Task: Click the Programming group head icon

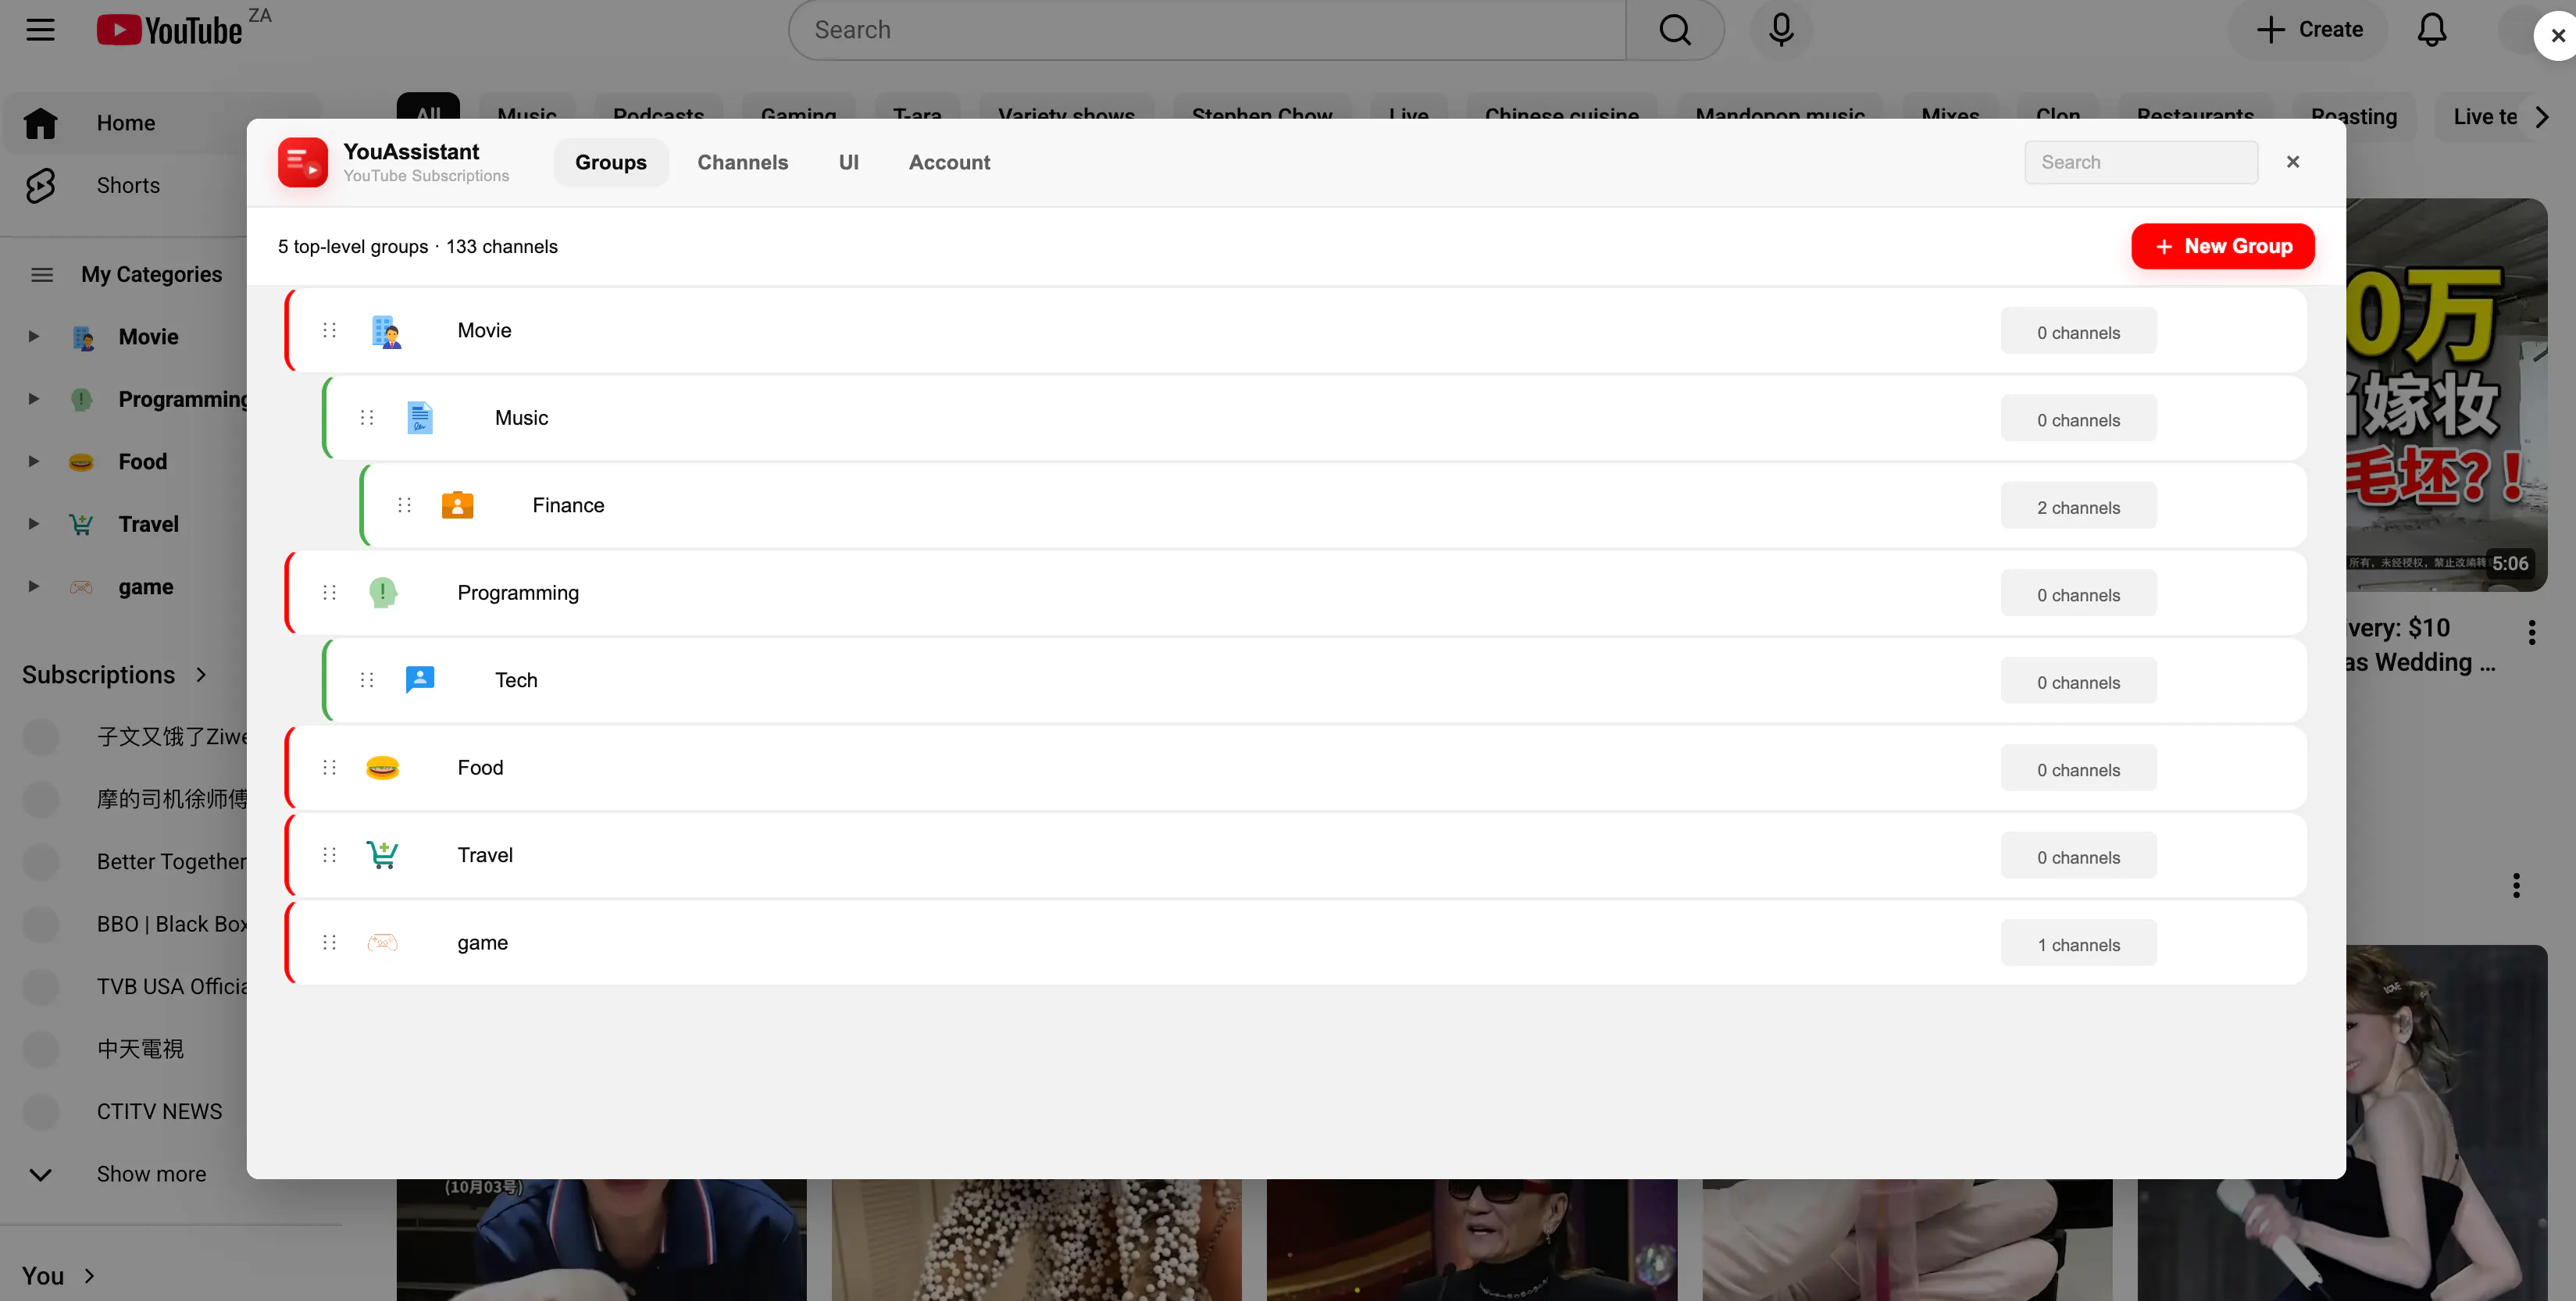Action: click(383, 593)
